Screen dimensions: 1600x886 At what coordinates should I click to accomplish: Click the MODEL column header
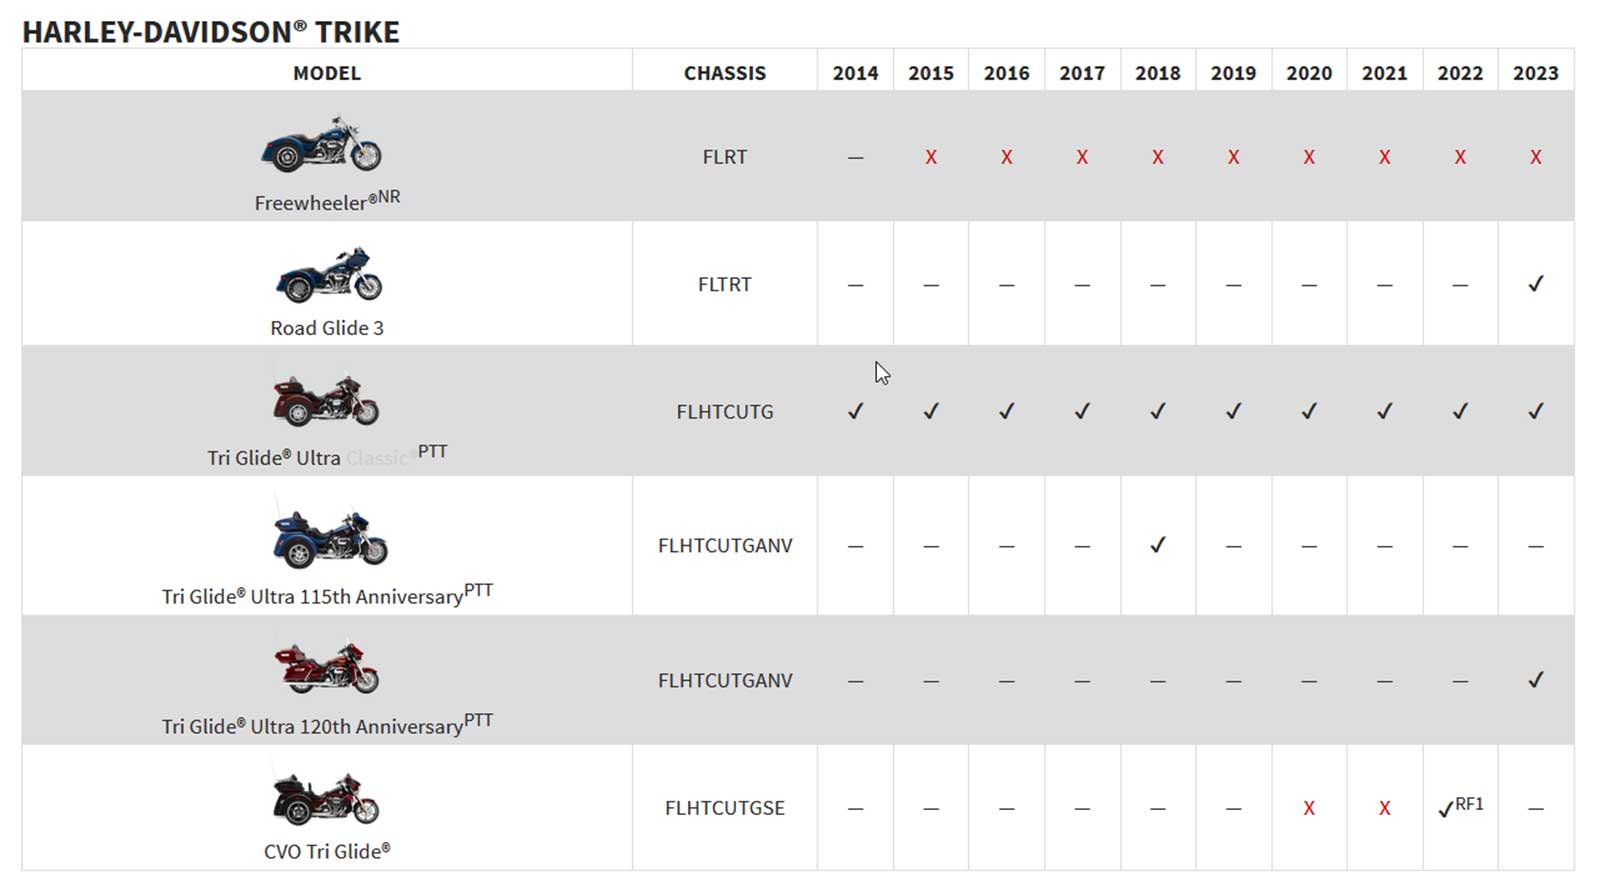[x=327, y=73]
